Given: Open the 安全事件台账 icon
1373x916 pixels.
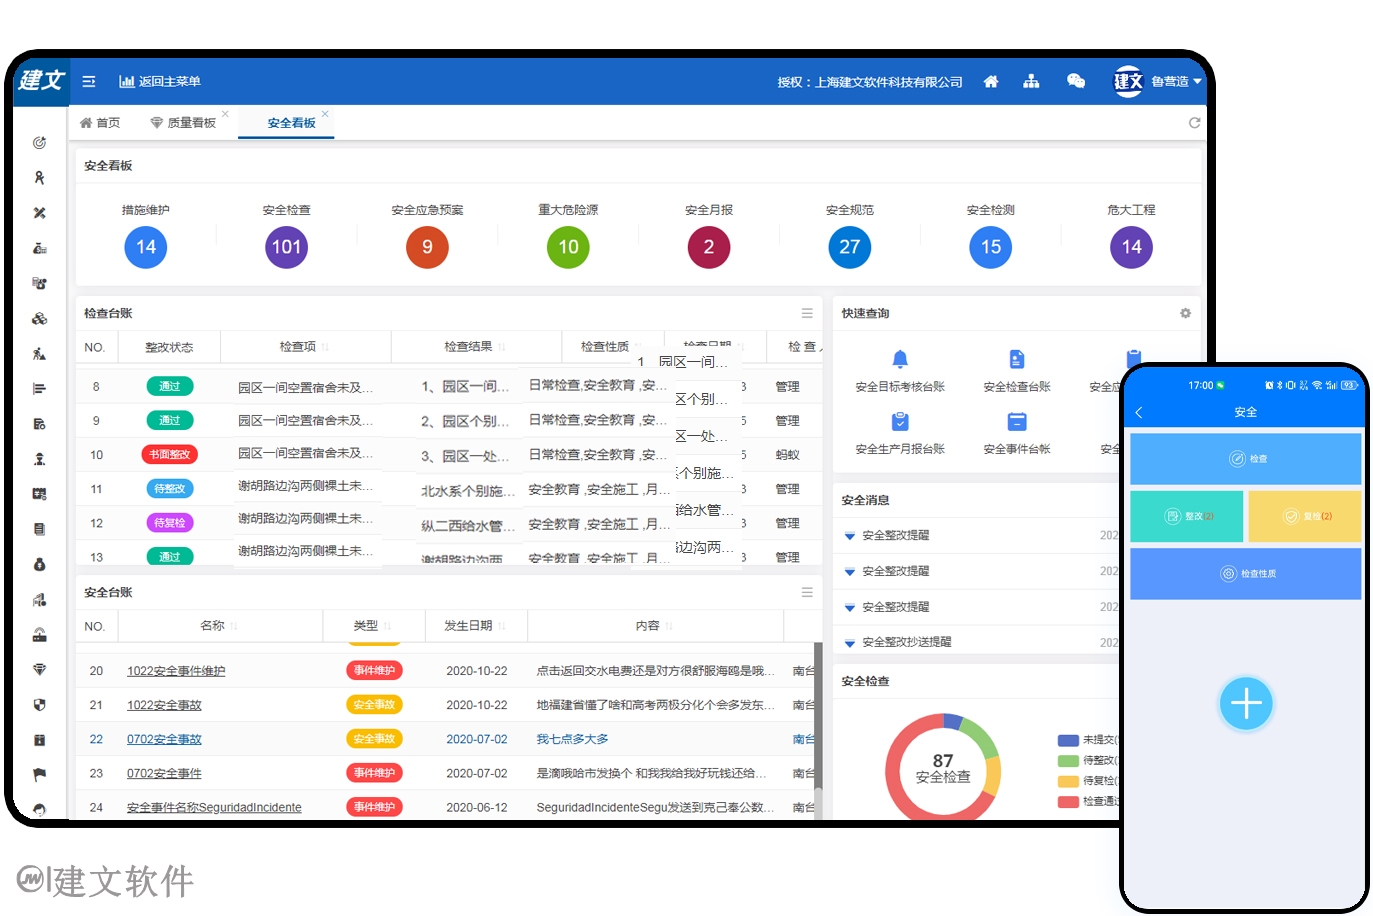Looking at the screenshot, I should (x=1017, y=421).
